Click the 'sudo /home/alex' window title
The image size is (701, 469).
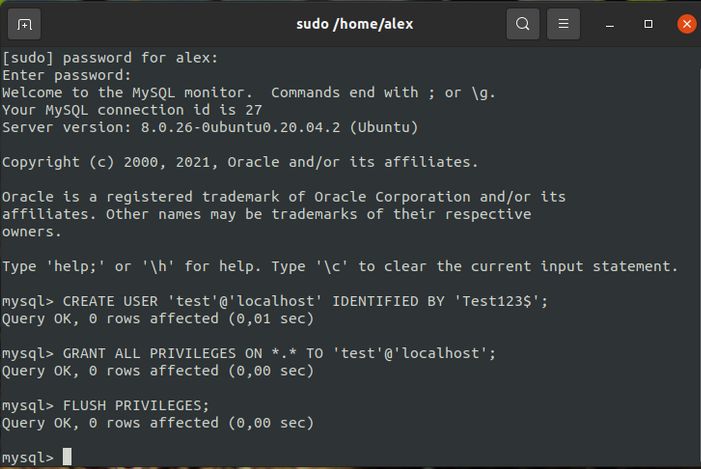[355, 24]
